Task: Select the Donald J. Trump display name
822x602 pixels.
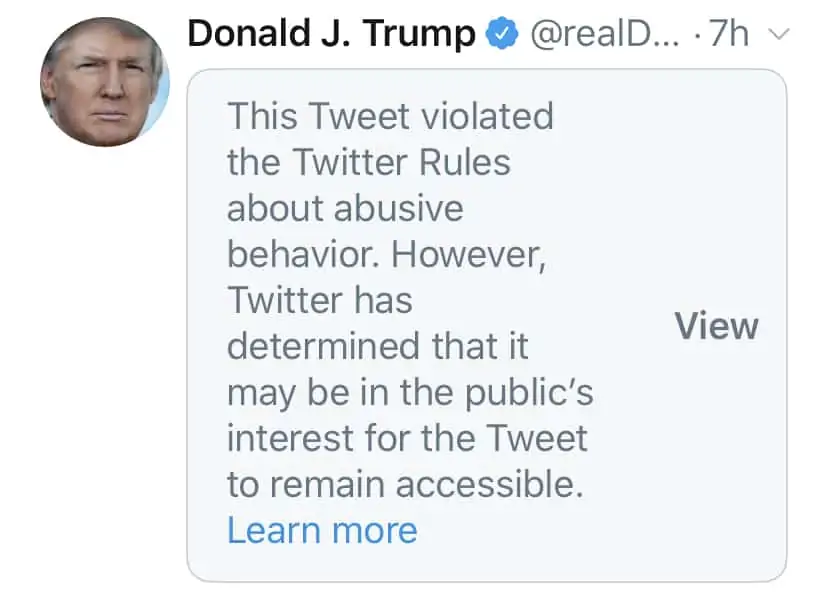Action: click(x=331, y=33)
